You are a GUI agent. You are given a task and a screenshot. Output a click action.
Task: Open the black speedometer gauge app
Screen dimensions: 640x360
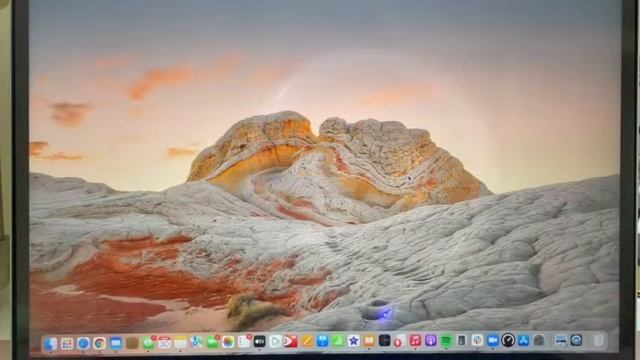tap(508, 340)
